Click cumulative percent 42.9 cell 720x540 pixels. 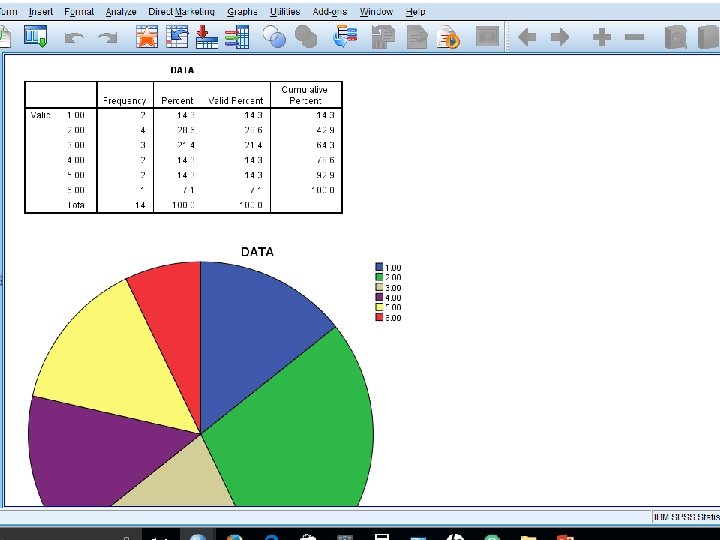click(x=325, y=130)
